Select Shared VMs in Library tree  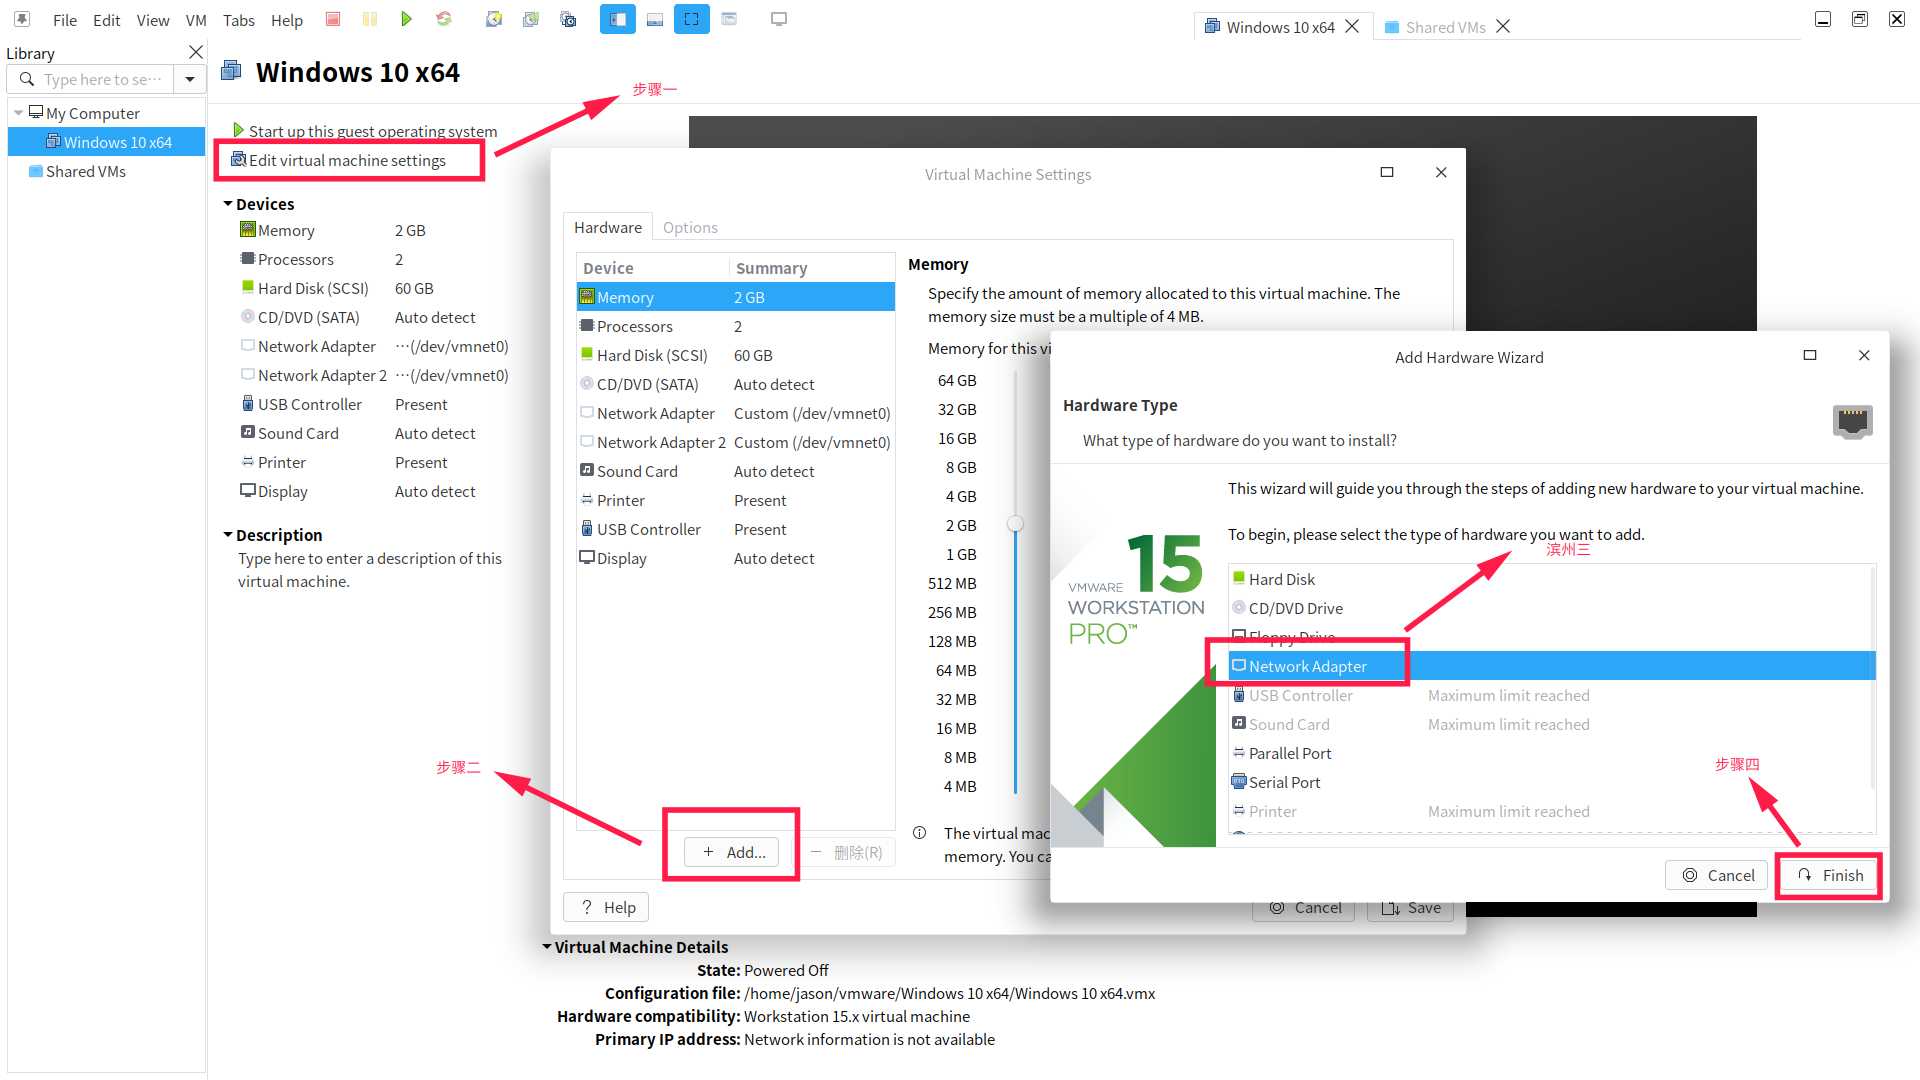pos(86,171)
